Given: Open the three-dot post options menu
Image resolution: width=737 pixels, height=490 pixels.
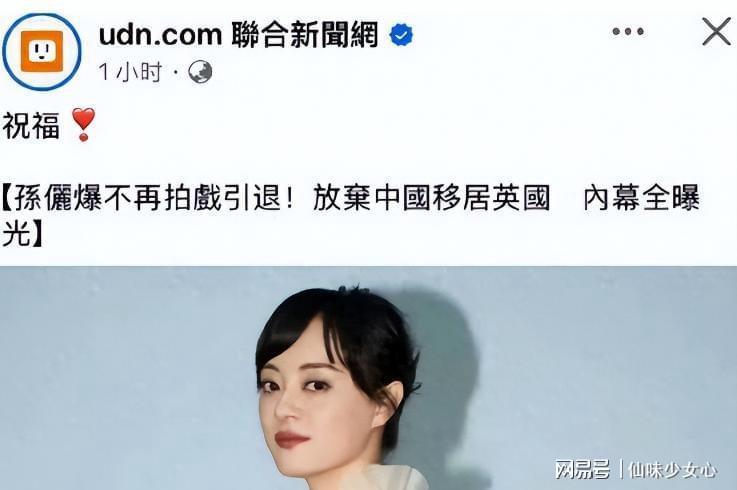Looking at the screenshot, I should click(628, 32).
